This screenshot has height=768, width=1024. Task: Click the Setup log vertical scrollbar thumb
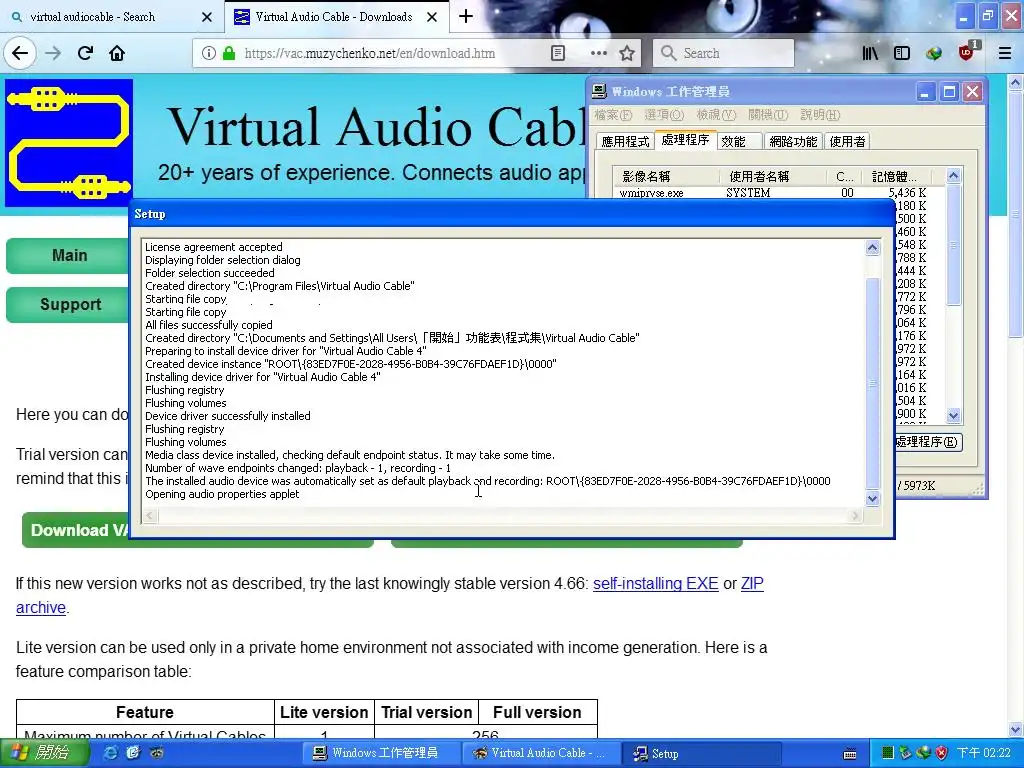[x=872, y=383]
